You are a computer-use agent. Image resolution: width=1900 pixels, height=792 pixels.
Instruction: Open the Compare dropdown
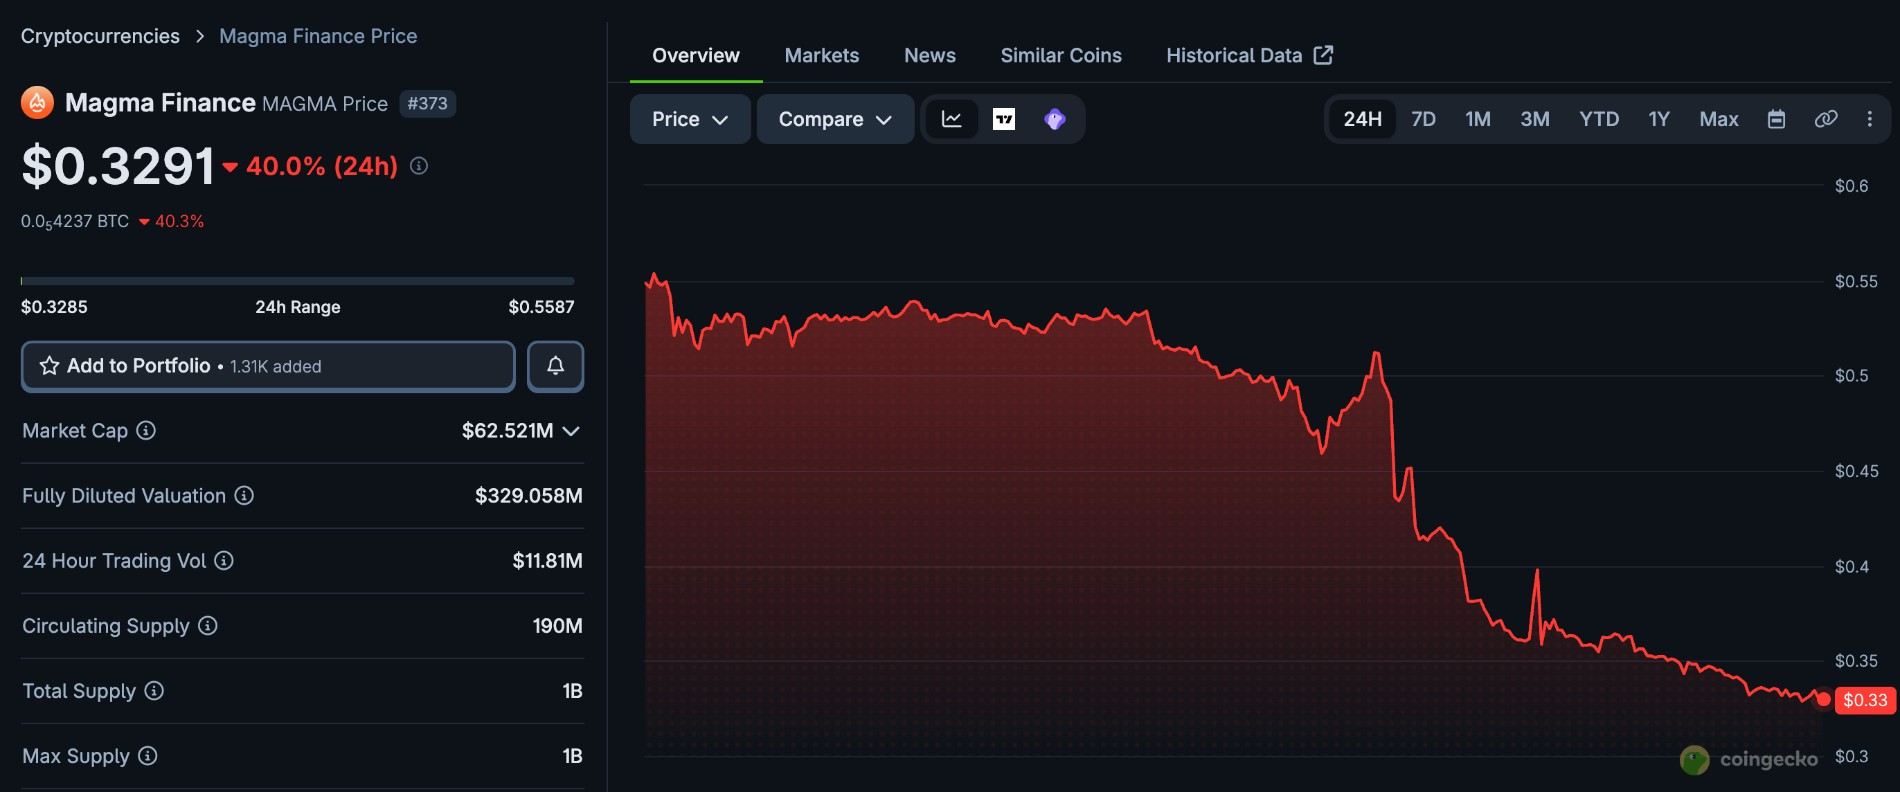[x=835, y=119]
